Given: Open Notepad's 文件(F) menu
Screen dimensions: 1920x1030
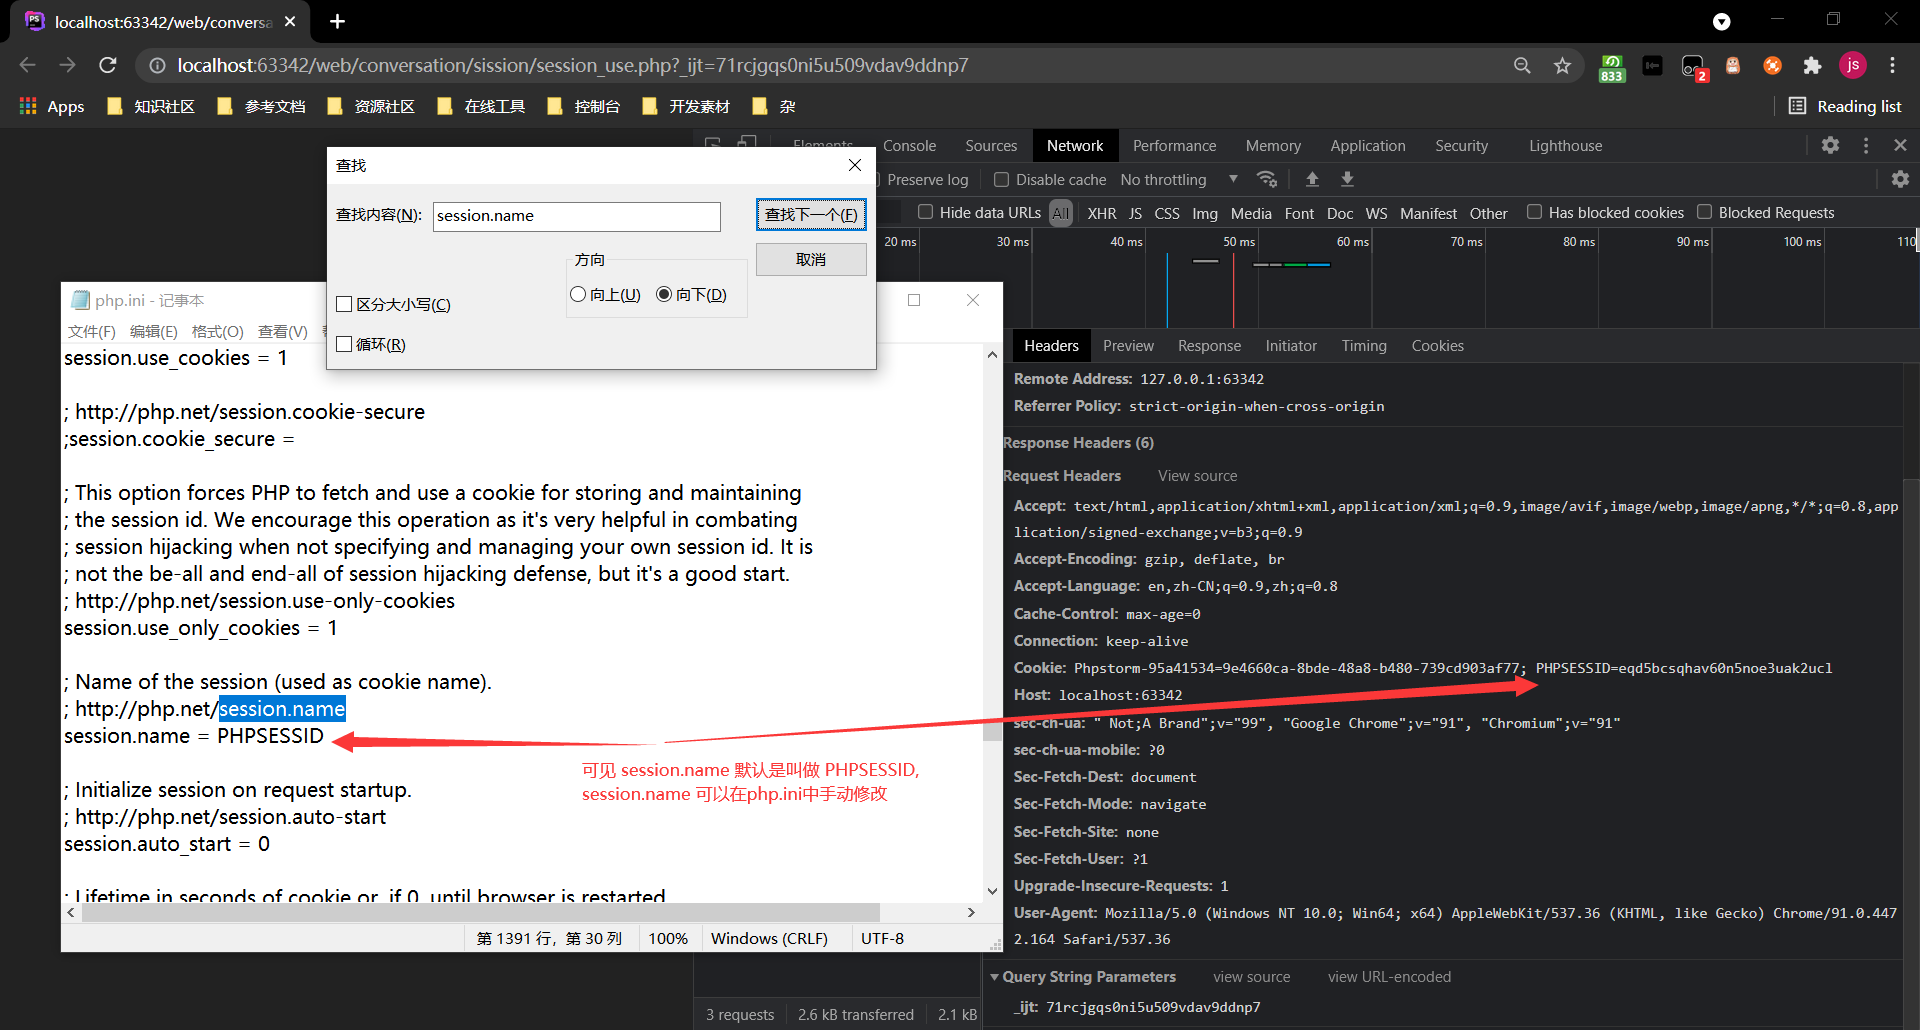Looking at the screenshot, I should [x=92, y=331].
